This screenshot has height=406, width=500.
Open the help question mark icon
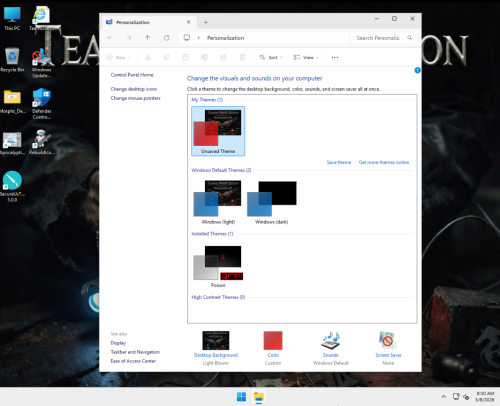[x=417, y=70]
